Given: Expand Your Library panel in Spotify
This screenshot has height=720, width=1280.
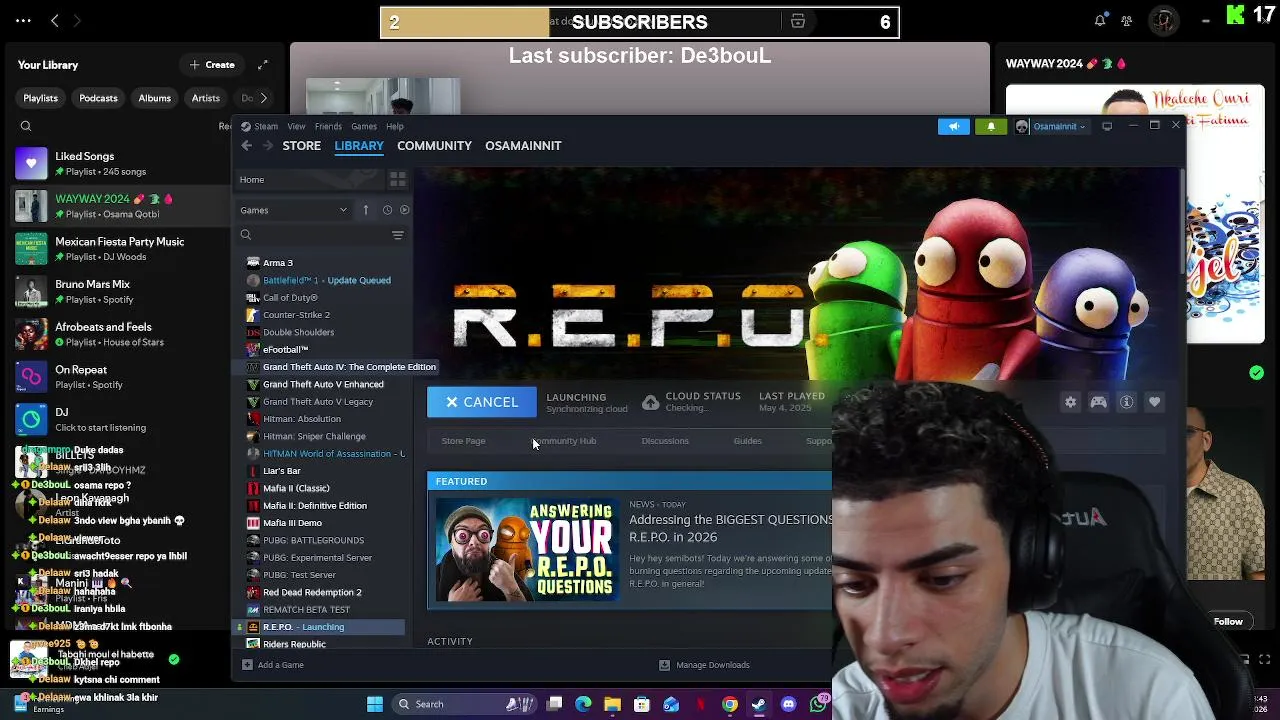Looking at the screenshot, I should (263, 65).
